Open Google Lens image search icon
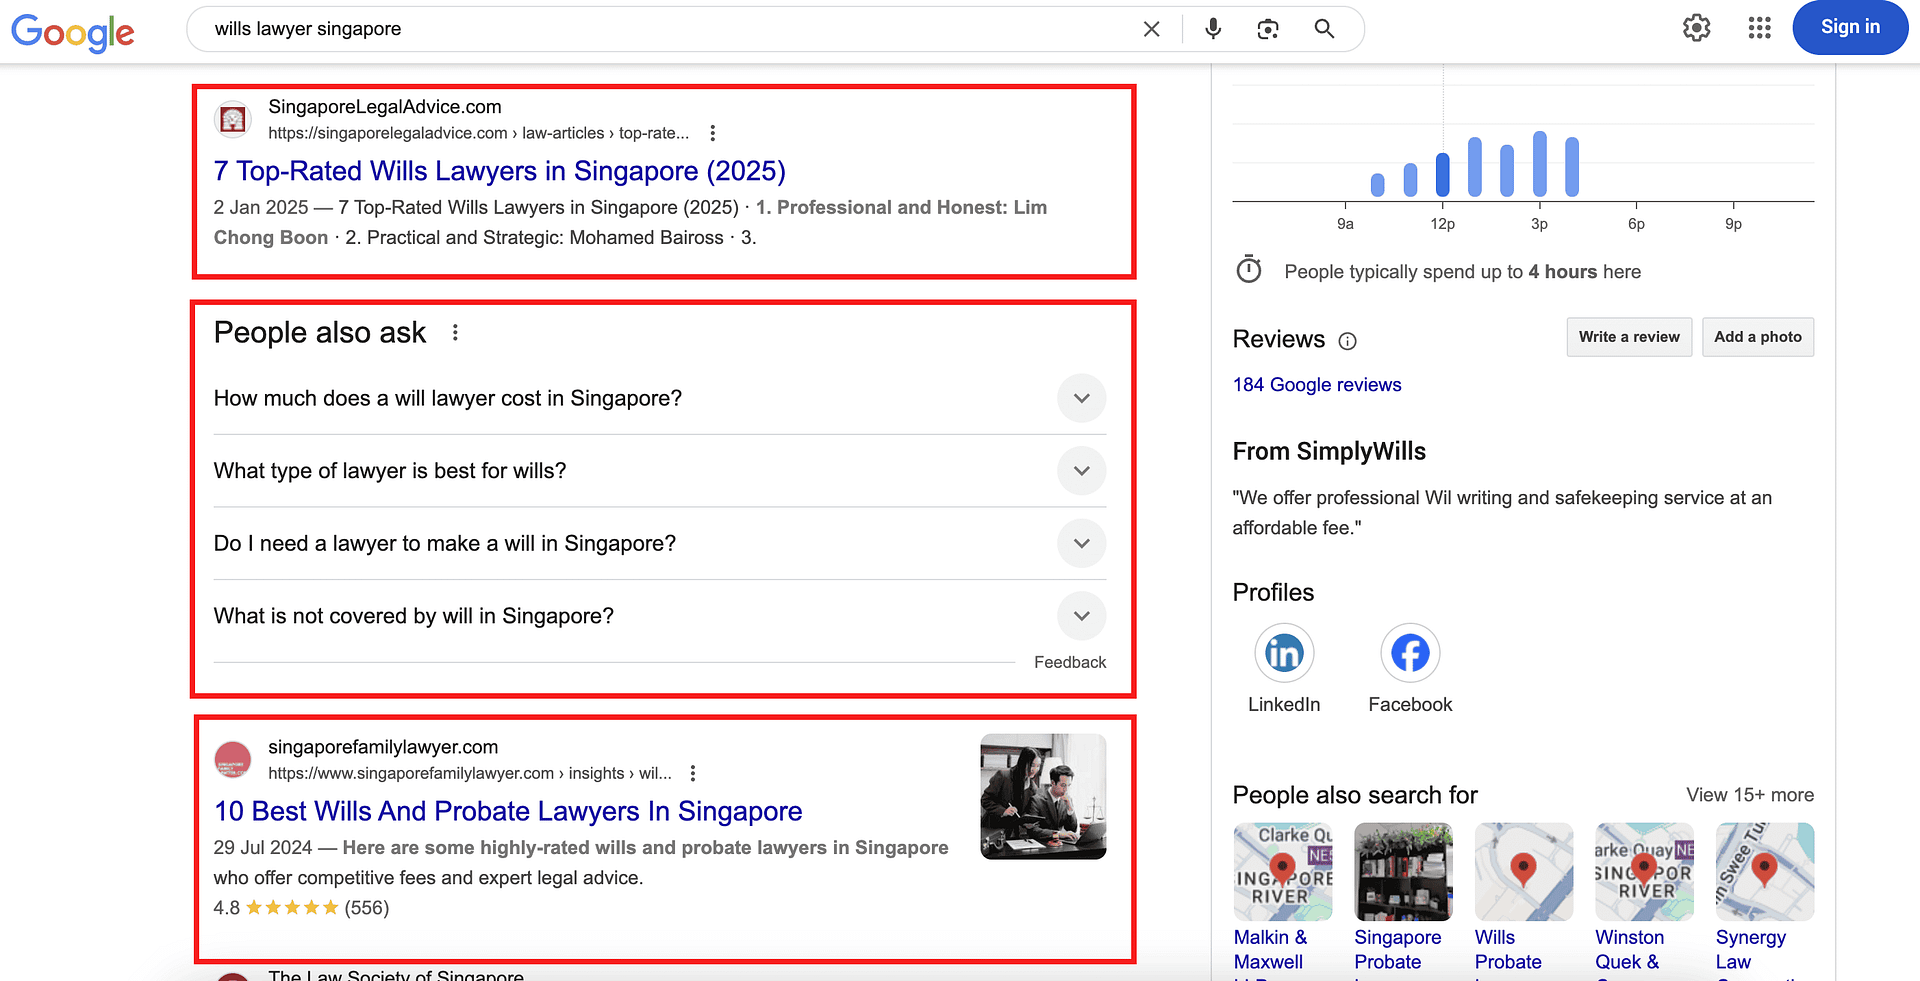 coord(1268,29)
